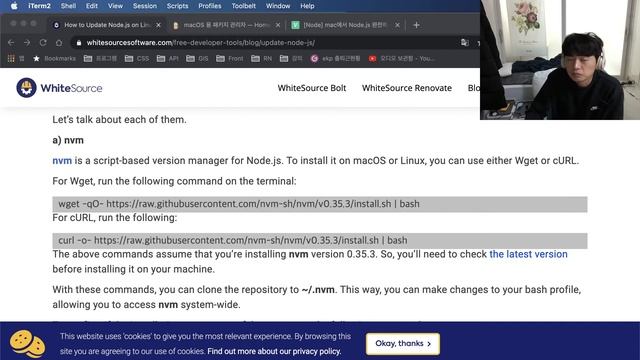640x360 pixels.
Task: Open 'Find out more about our privacy policy' link
Action: [x=274, y=351]
